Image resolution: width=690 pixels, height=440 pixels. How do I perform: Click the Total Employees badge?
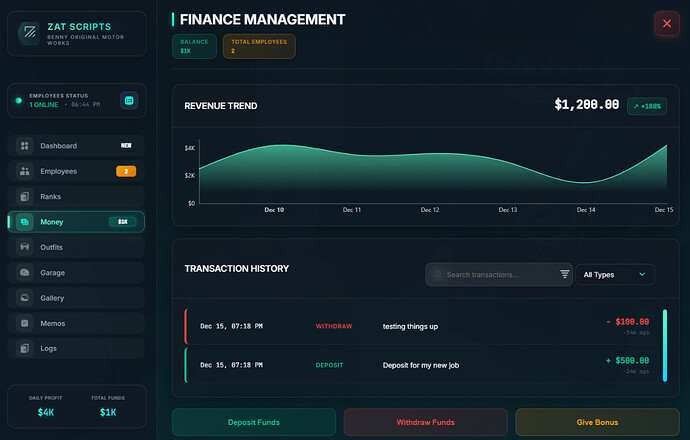pos(259,46)
